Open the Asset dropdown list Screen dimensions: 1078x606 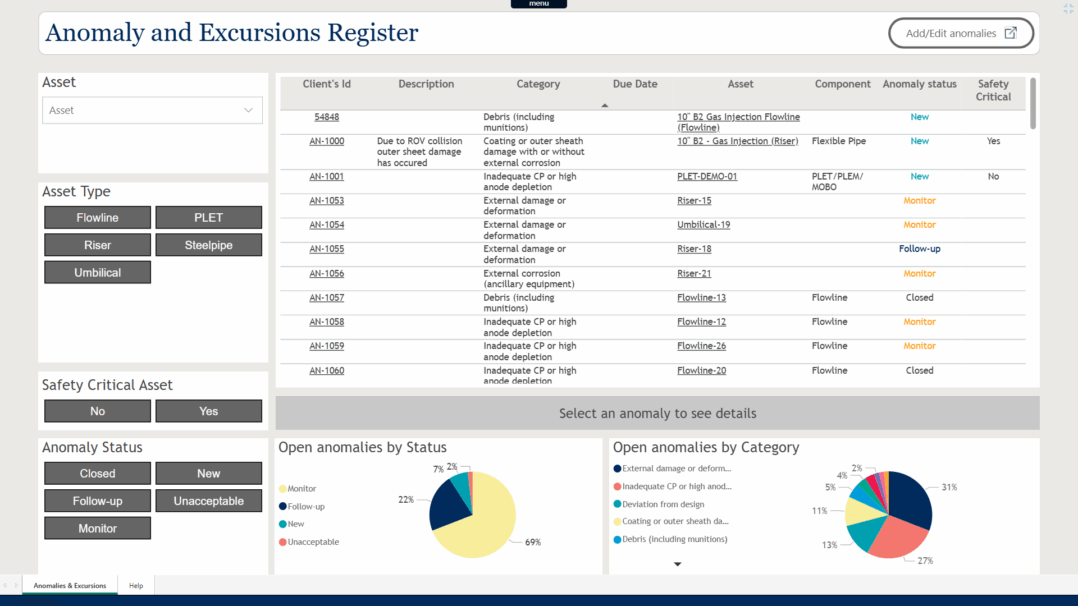coord(152,110)
